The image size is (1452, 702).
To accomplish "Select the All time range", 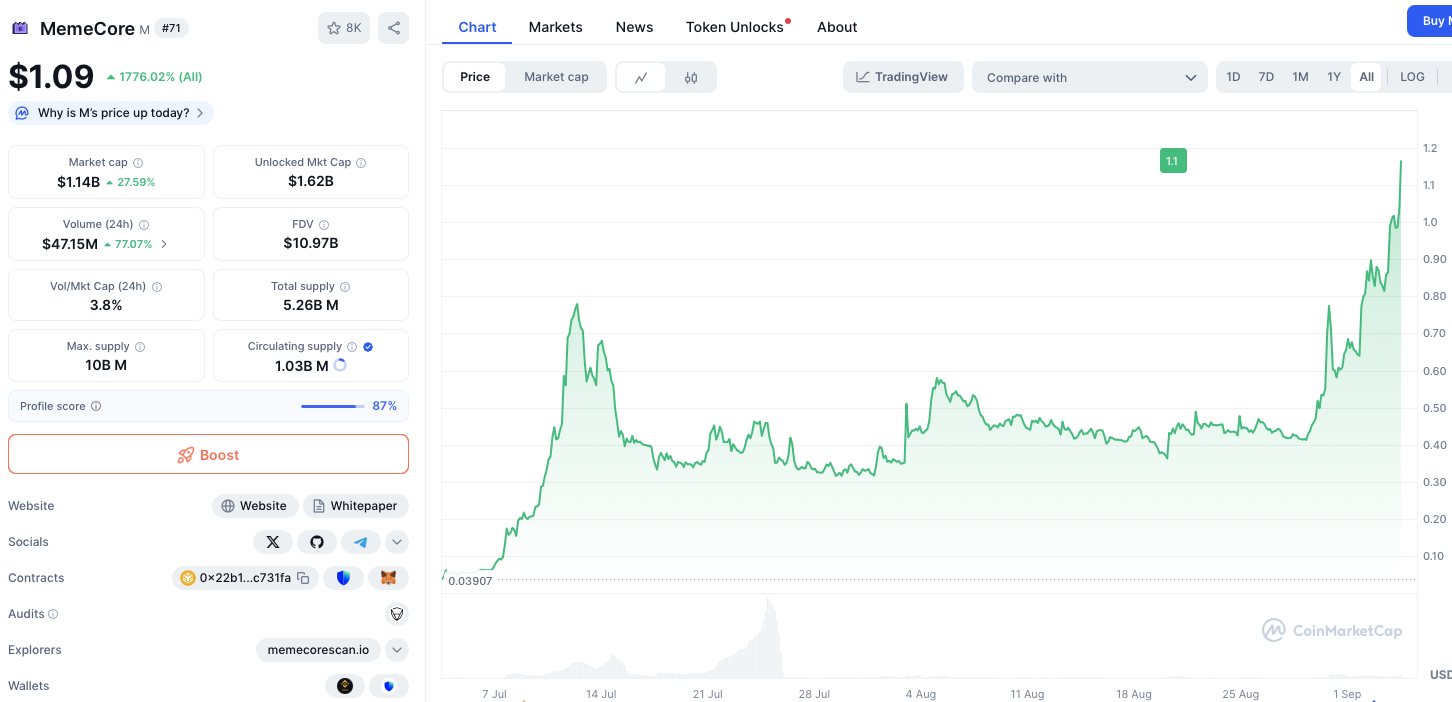I will [x=1367, y=77].
